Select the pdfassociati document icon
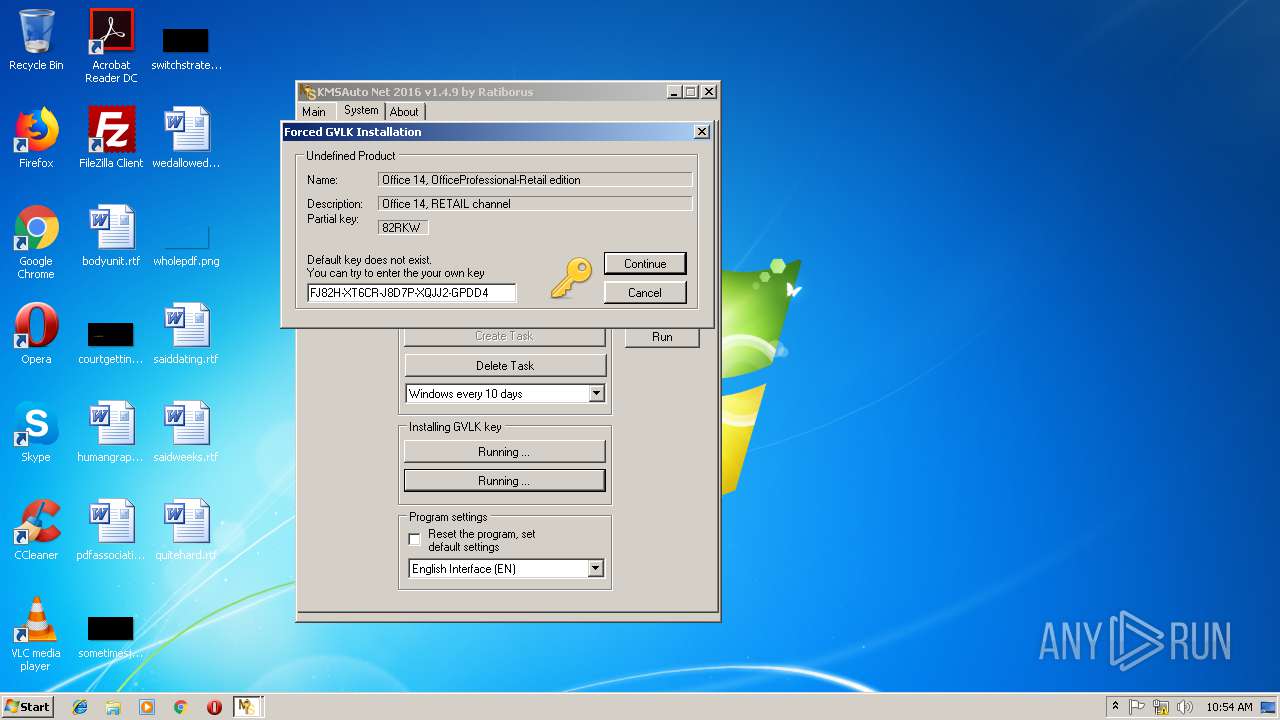Viewport: 1280px width, 720px height. pyautogui.click(x=111, y=530)
